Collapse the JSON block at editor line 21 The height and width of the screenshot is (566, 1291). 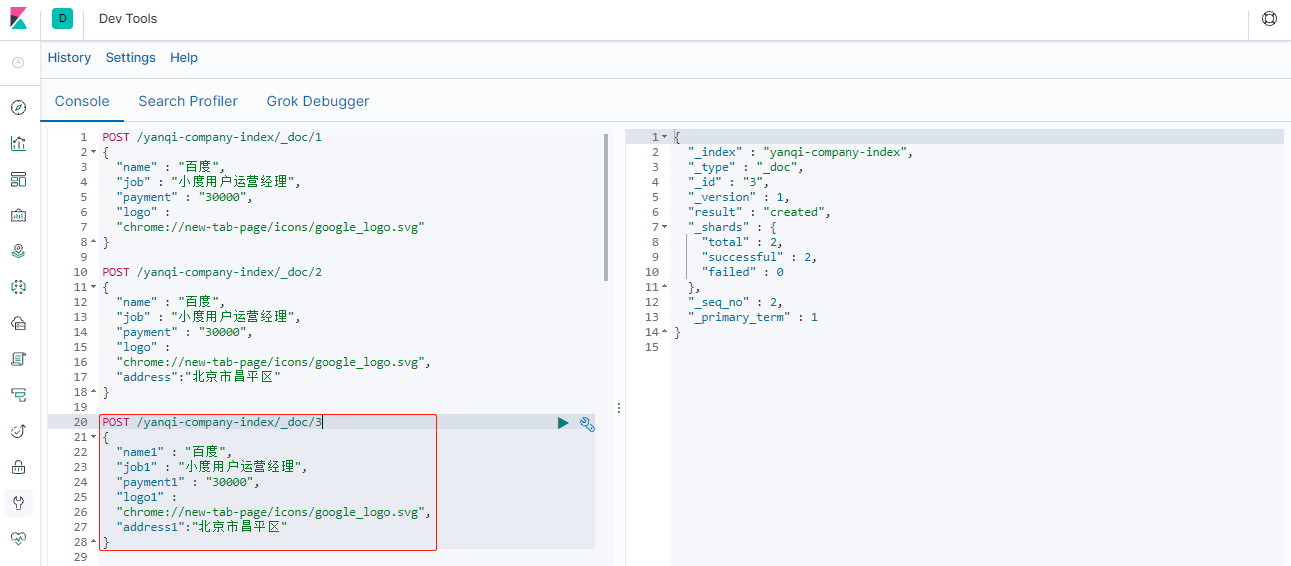(94, 437)
